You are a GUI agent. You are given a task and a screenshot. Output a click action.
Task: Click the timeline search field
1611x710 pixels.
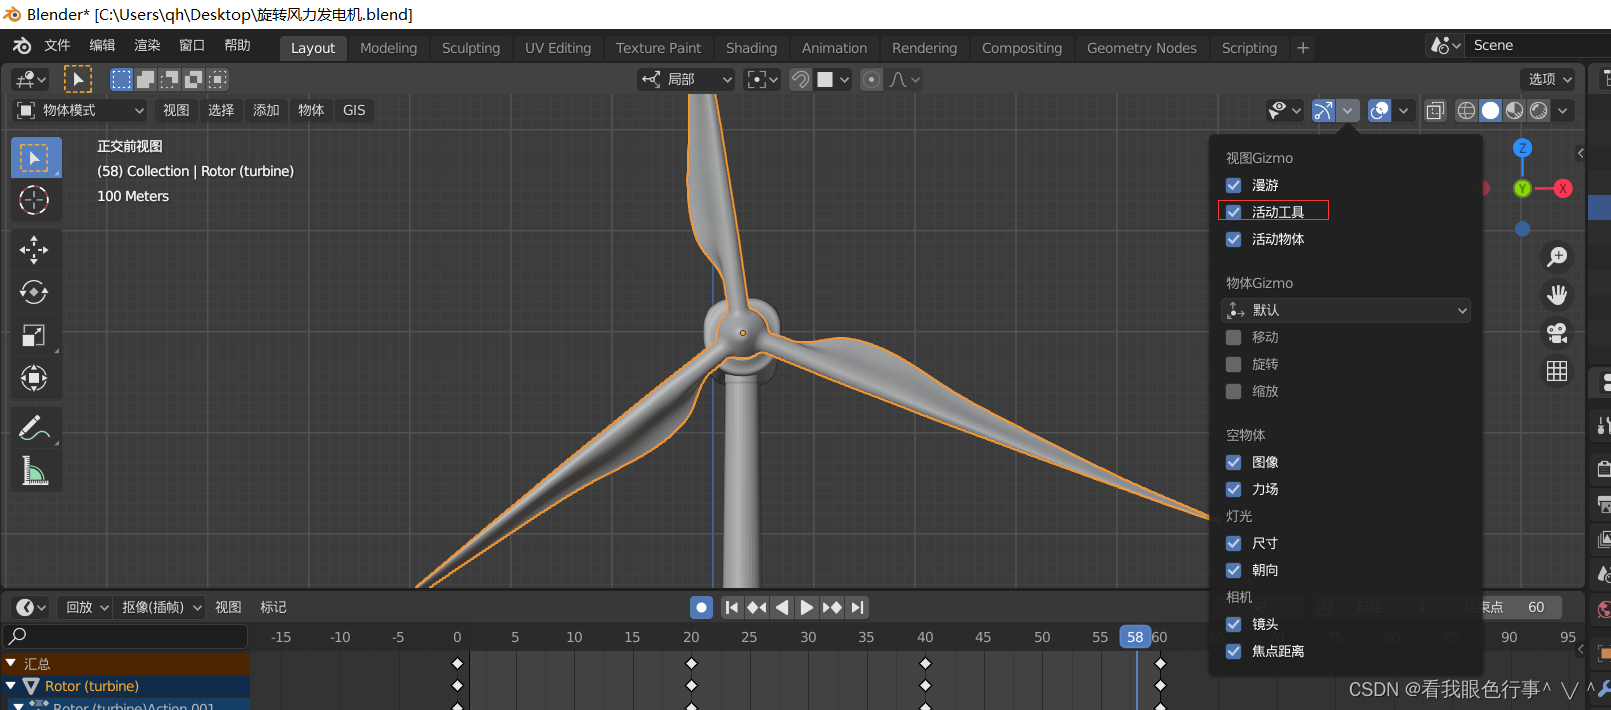126,636
